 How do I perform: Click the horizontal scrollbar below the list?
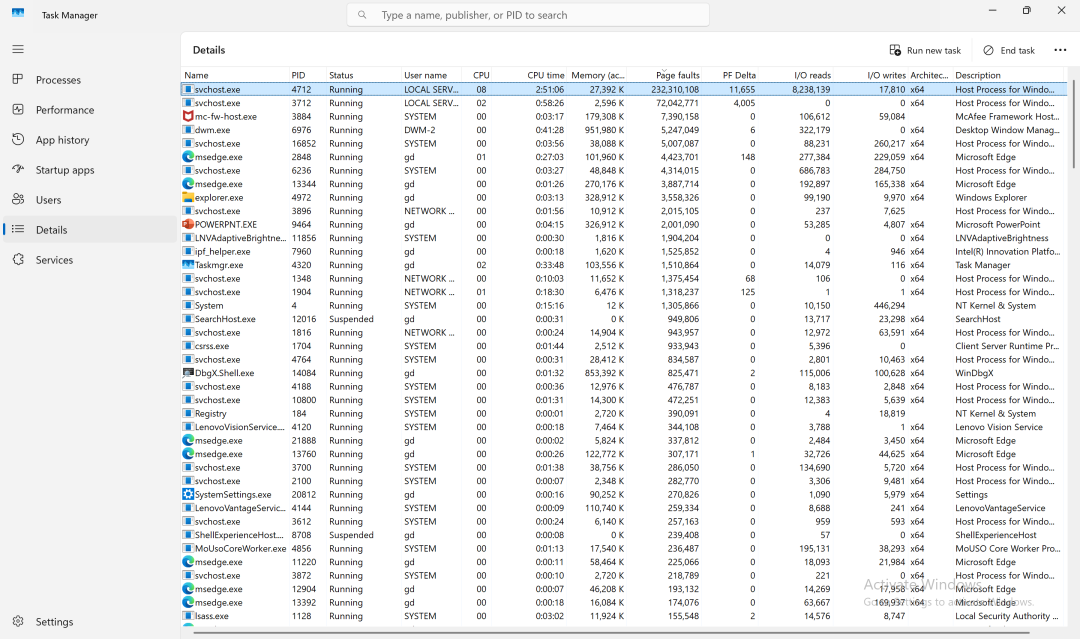click(x=612, y=632)
